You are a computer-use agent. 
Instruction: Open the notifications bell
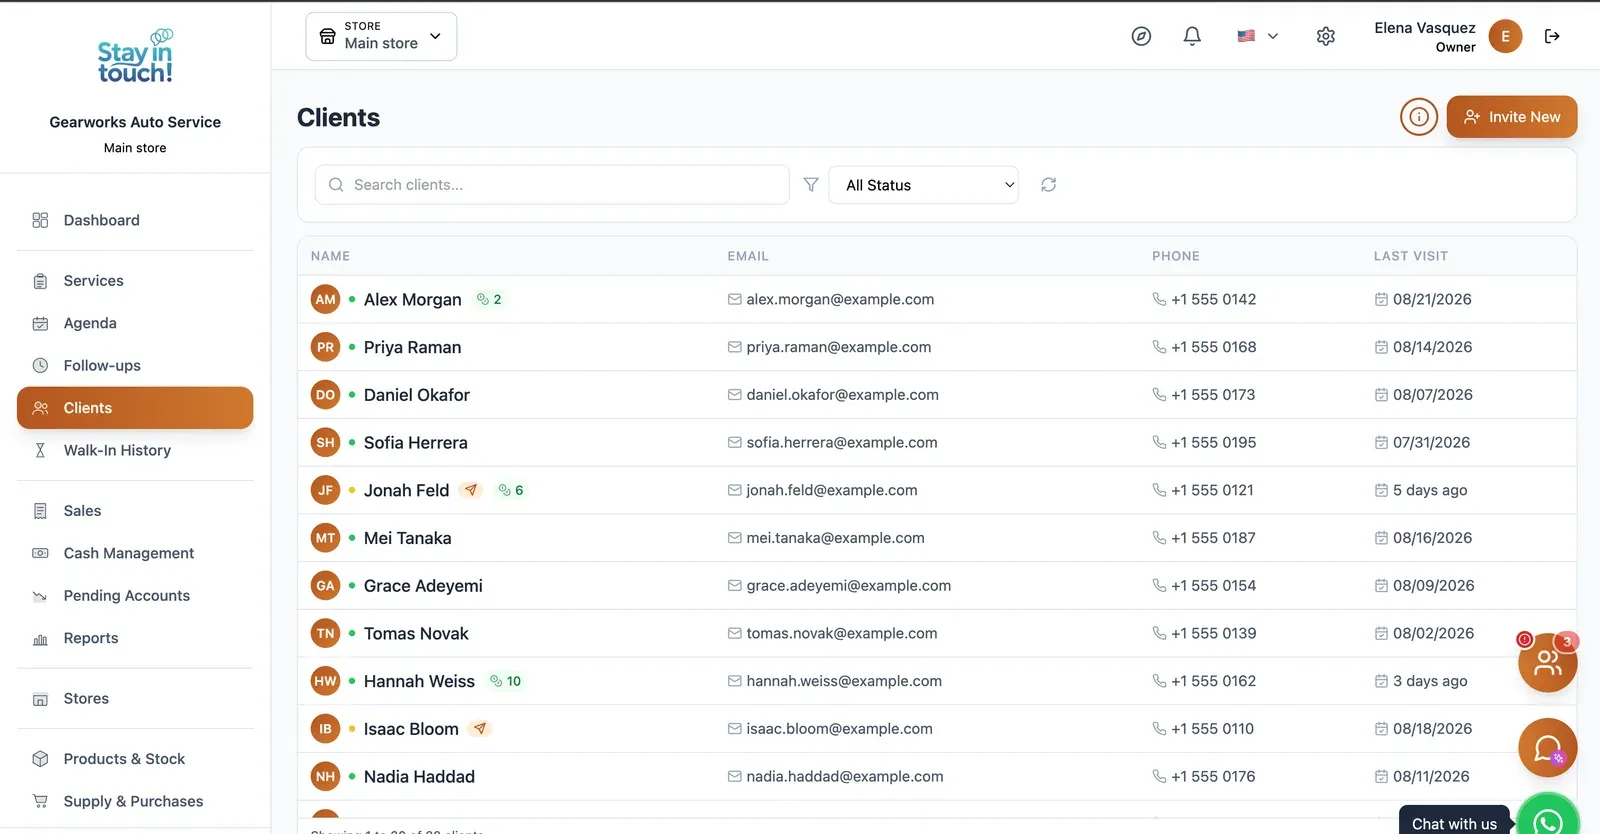pyautogui.click(x=1192, y=36)
